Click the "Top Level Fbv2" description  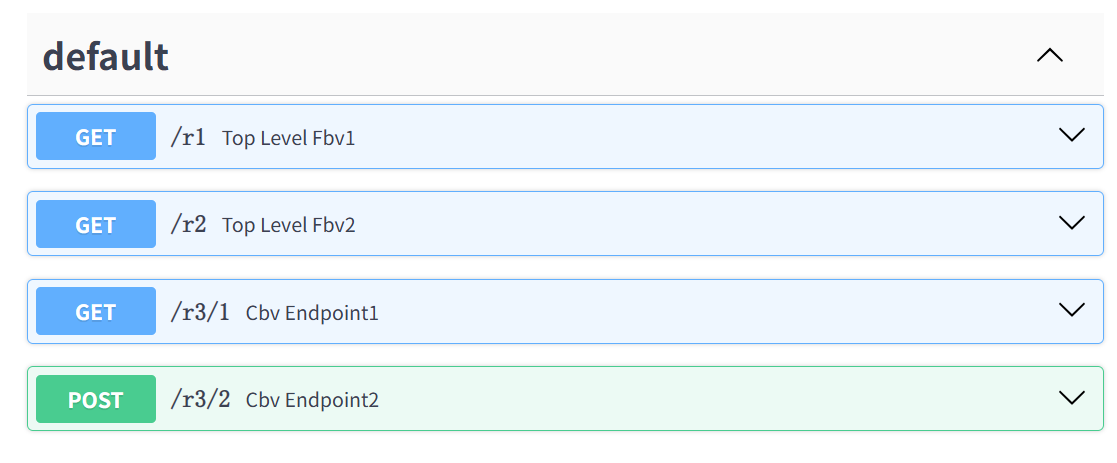288,225
